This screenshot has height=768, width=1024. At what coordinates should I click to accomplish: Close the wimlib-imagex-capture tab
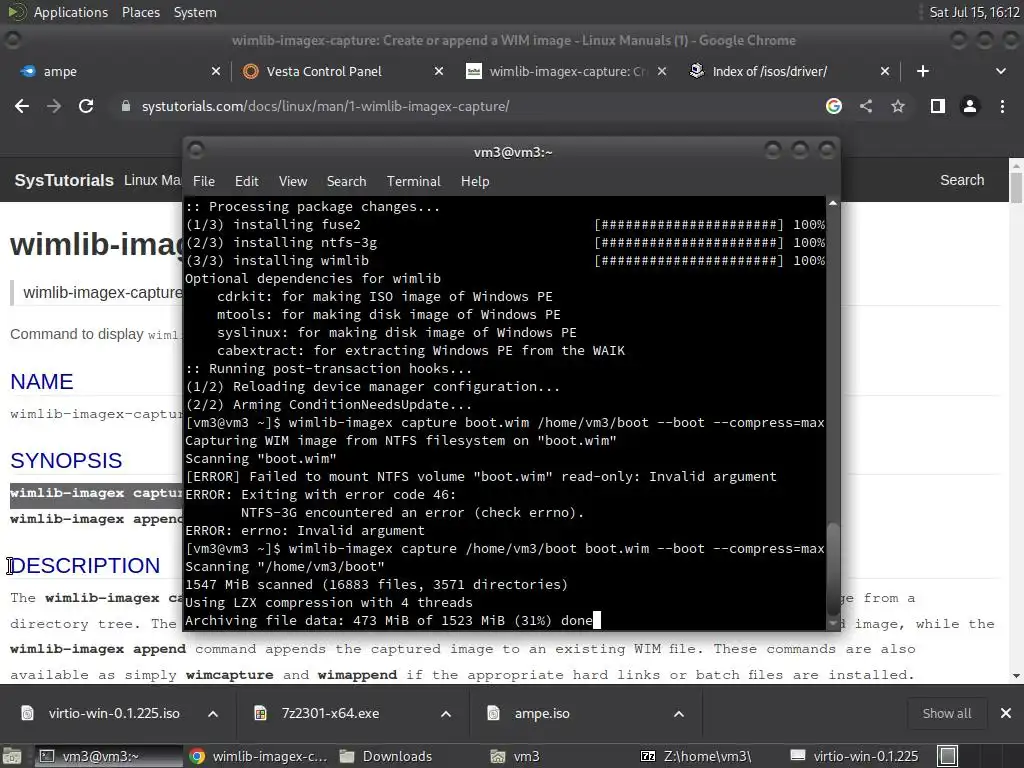(662, 71)
